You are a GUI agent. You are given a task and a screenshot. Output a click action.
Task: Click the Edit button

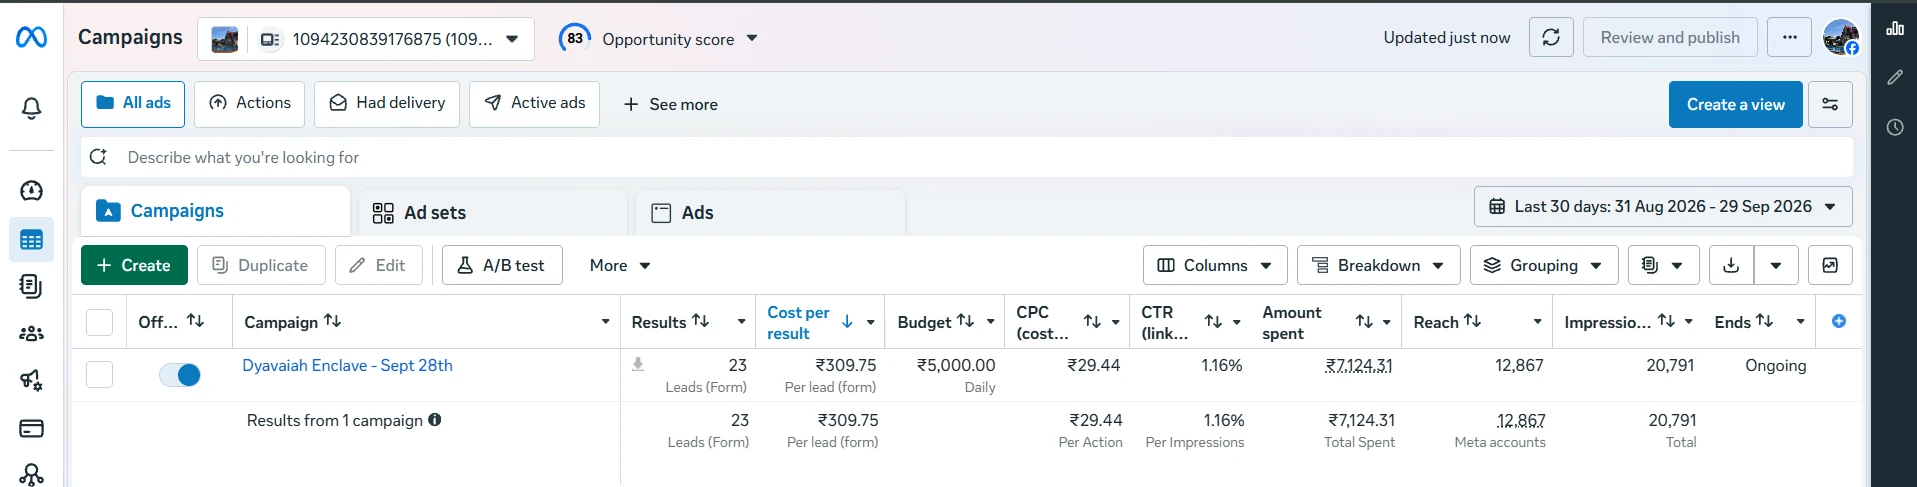tap(379, 265)
